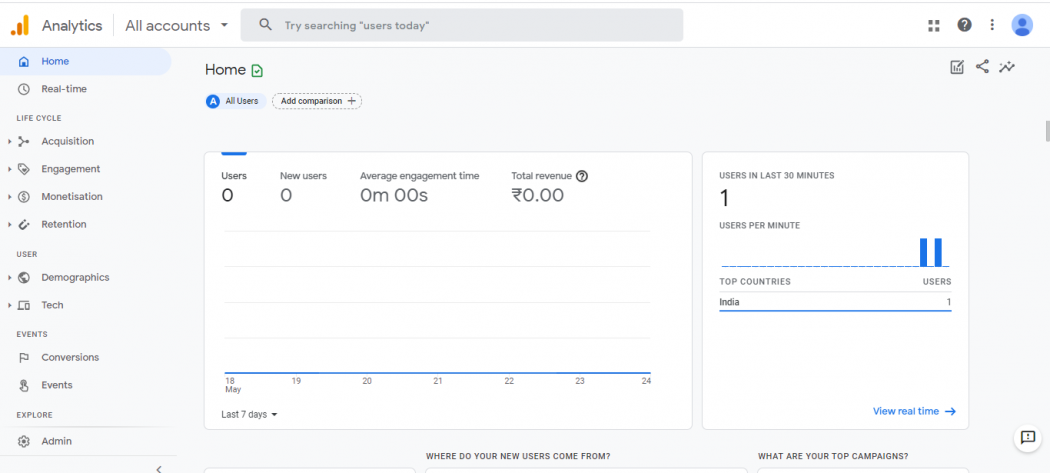Click the Tech devices icon
The width and height of the screenshot is (1050, 473).
coord(24,305)
